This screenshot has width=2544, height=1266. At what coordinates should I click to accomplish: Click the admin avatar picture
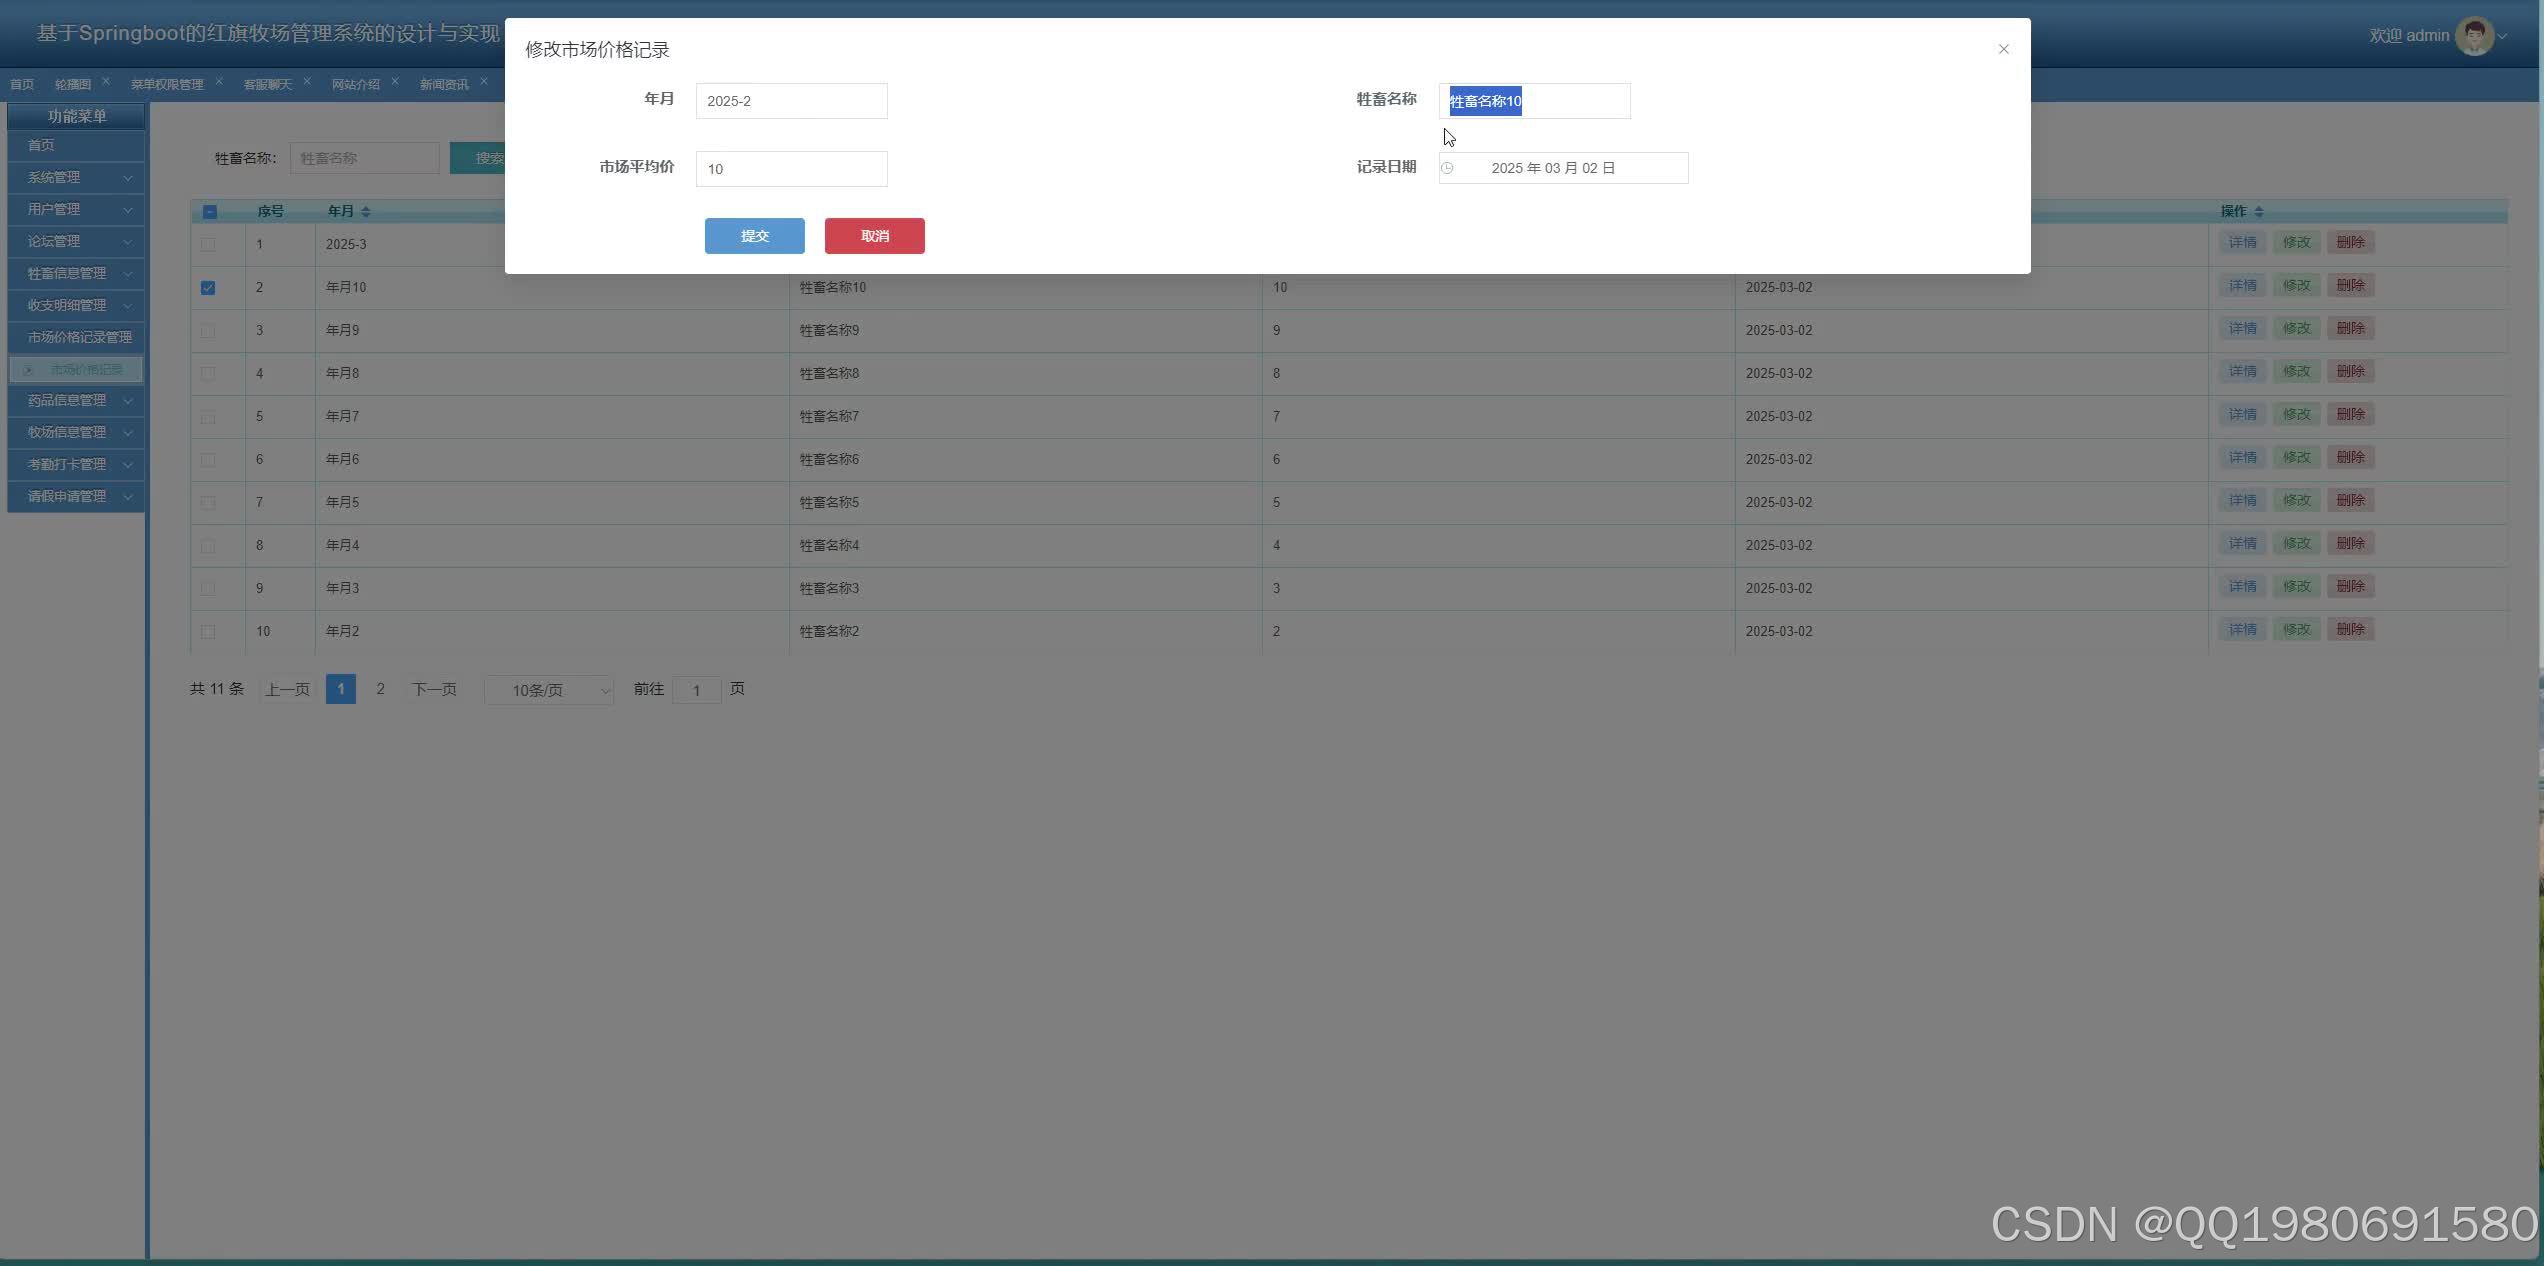pyautogui.click(x=2474, y=36)
